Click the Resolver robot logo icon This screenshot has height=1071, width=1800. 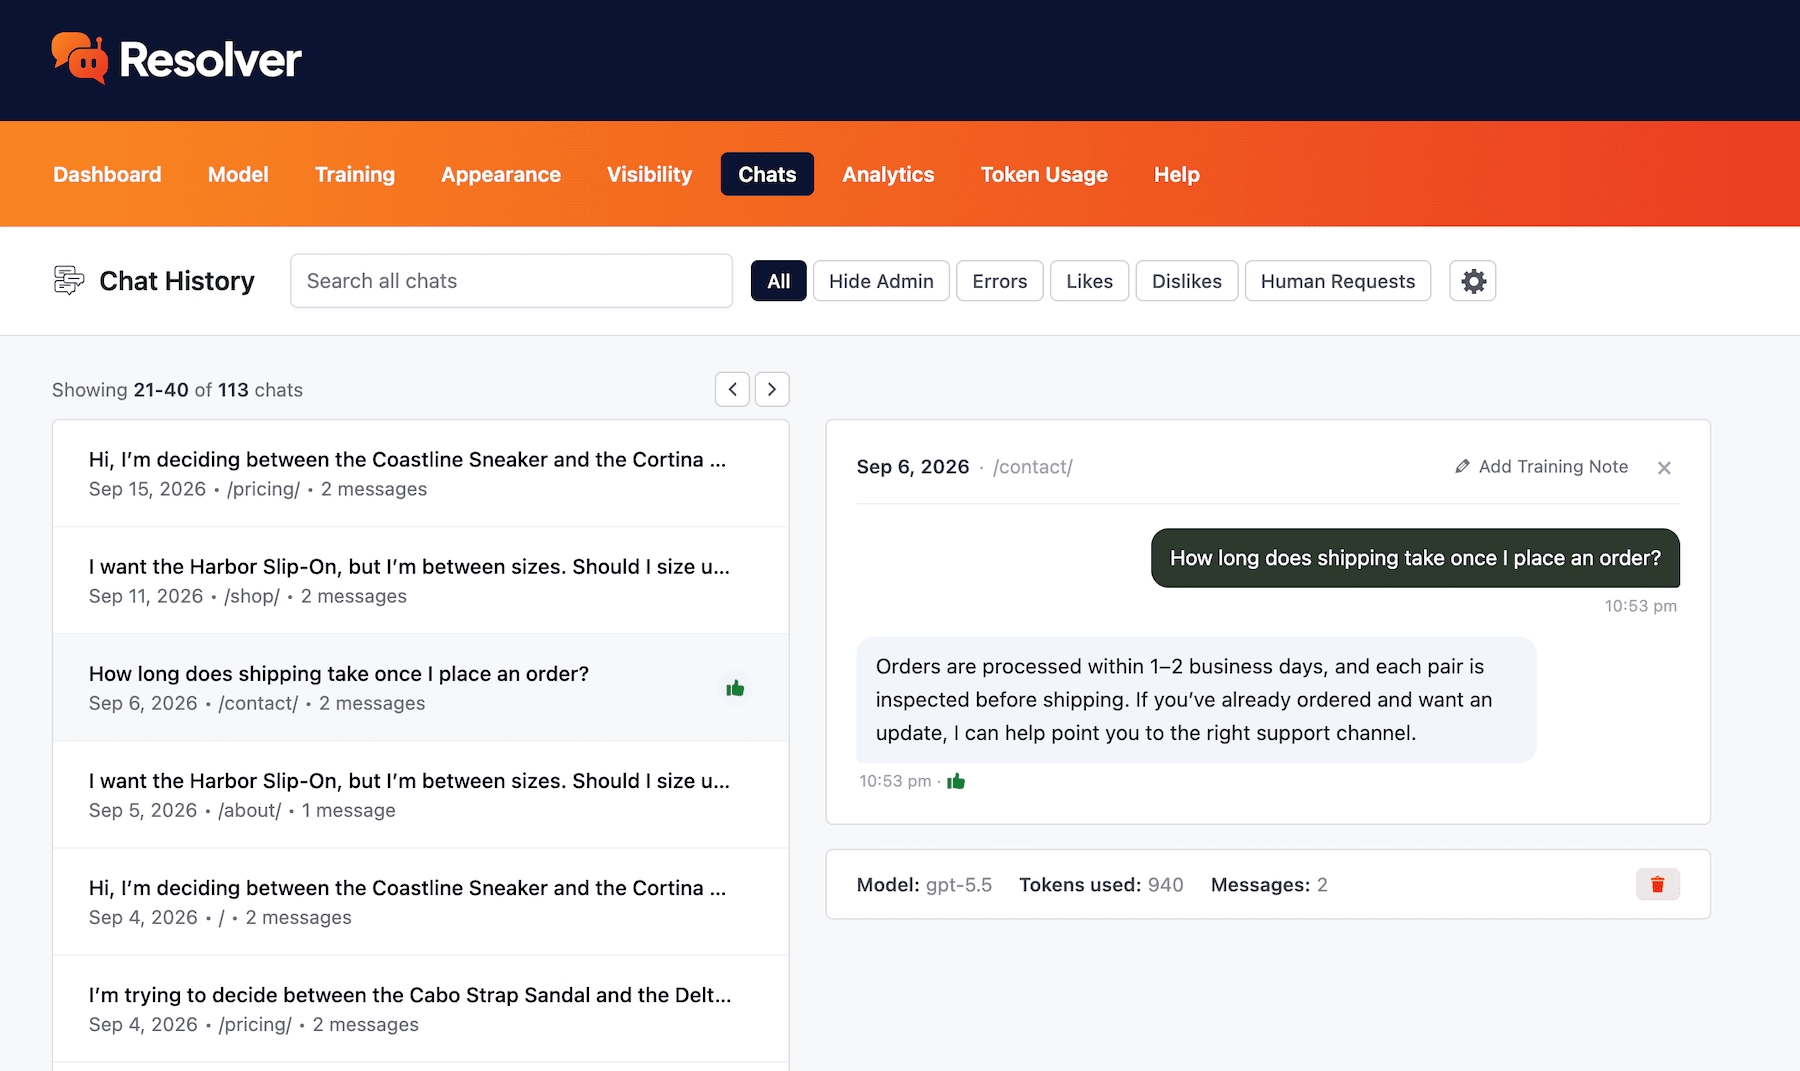coord(79,58)
